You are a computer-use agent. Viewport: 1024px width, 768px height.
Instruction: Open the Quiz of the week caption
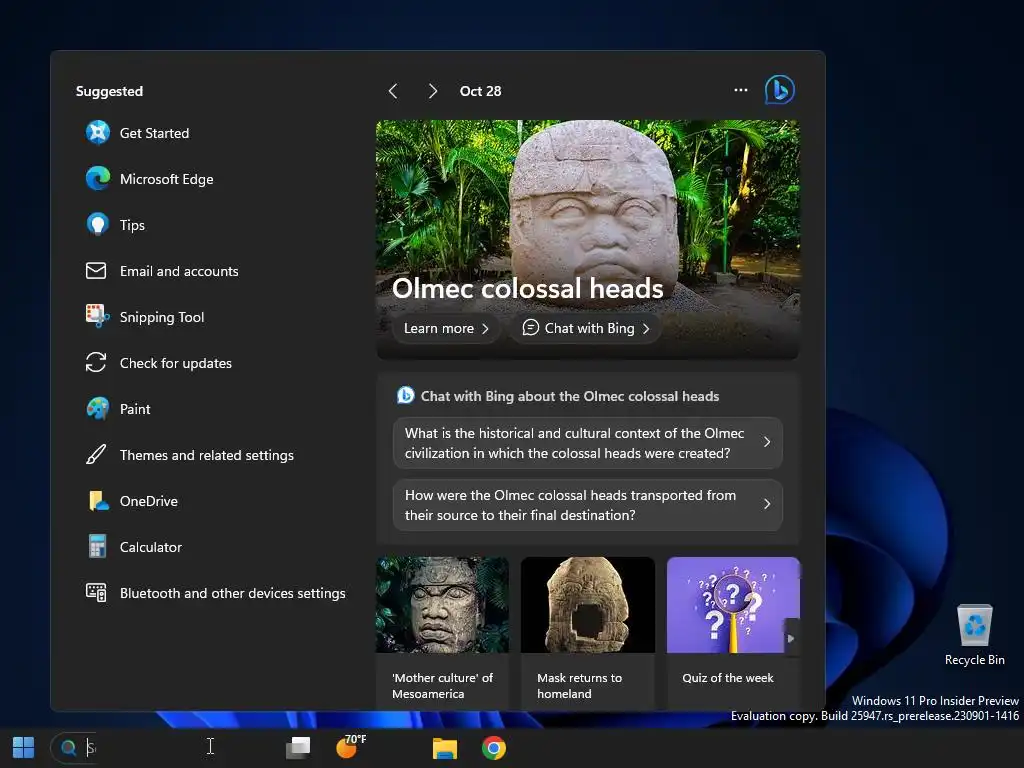(x=728, y=678)
